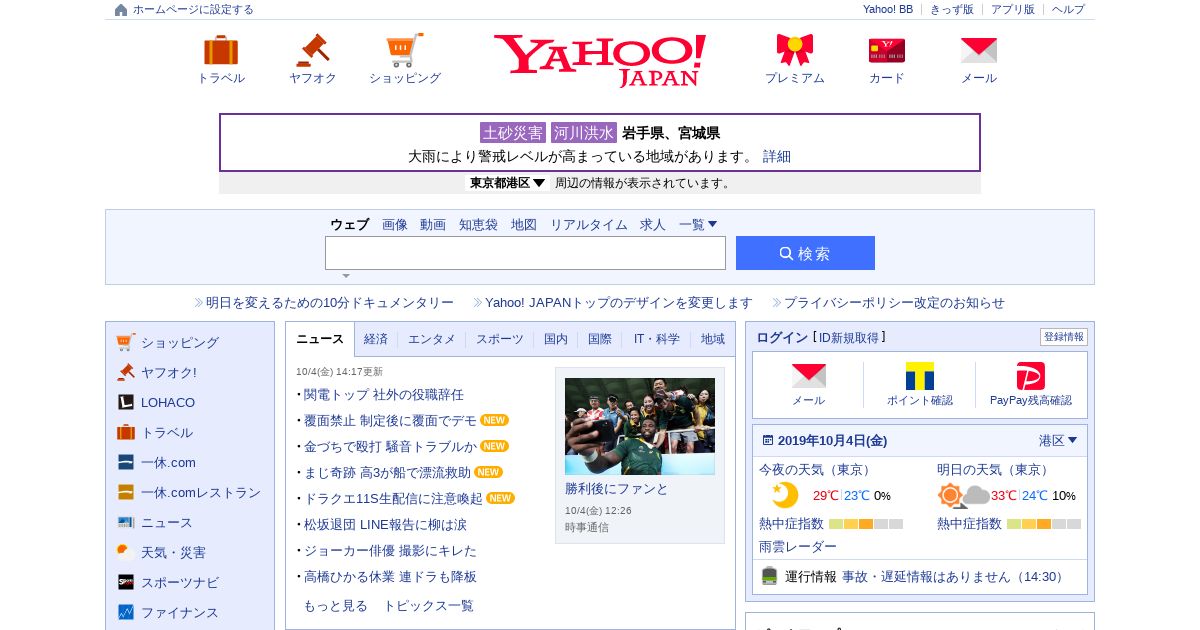Select the 求人 search tab
The width and height of the screenshot is (1200, 630).
tap(653, 225)
